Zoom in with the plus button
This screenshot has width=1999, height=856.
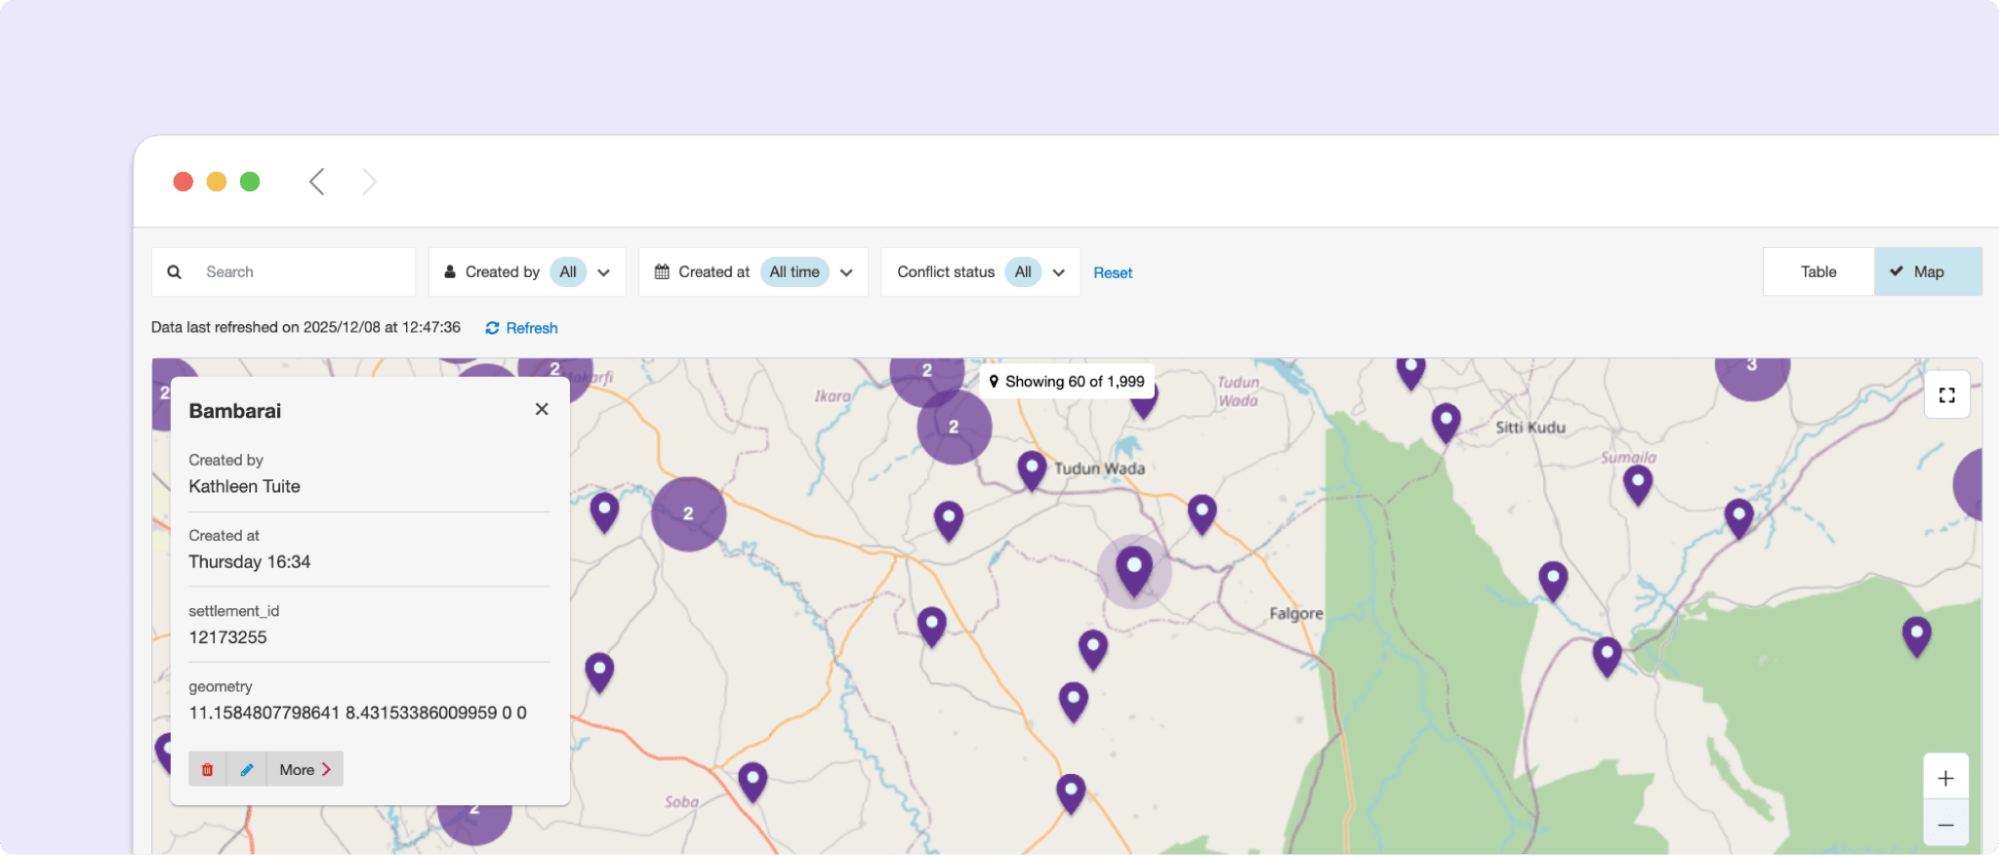coord(1945,778)
